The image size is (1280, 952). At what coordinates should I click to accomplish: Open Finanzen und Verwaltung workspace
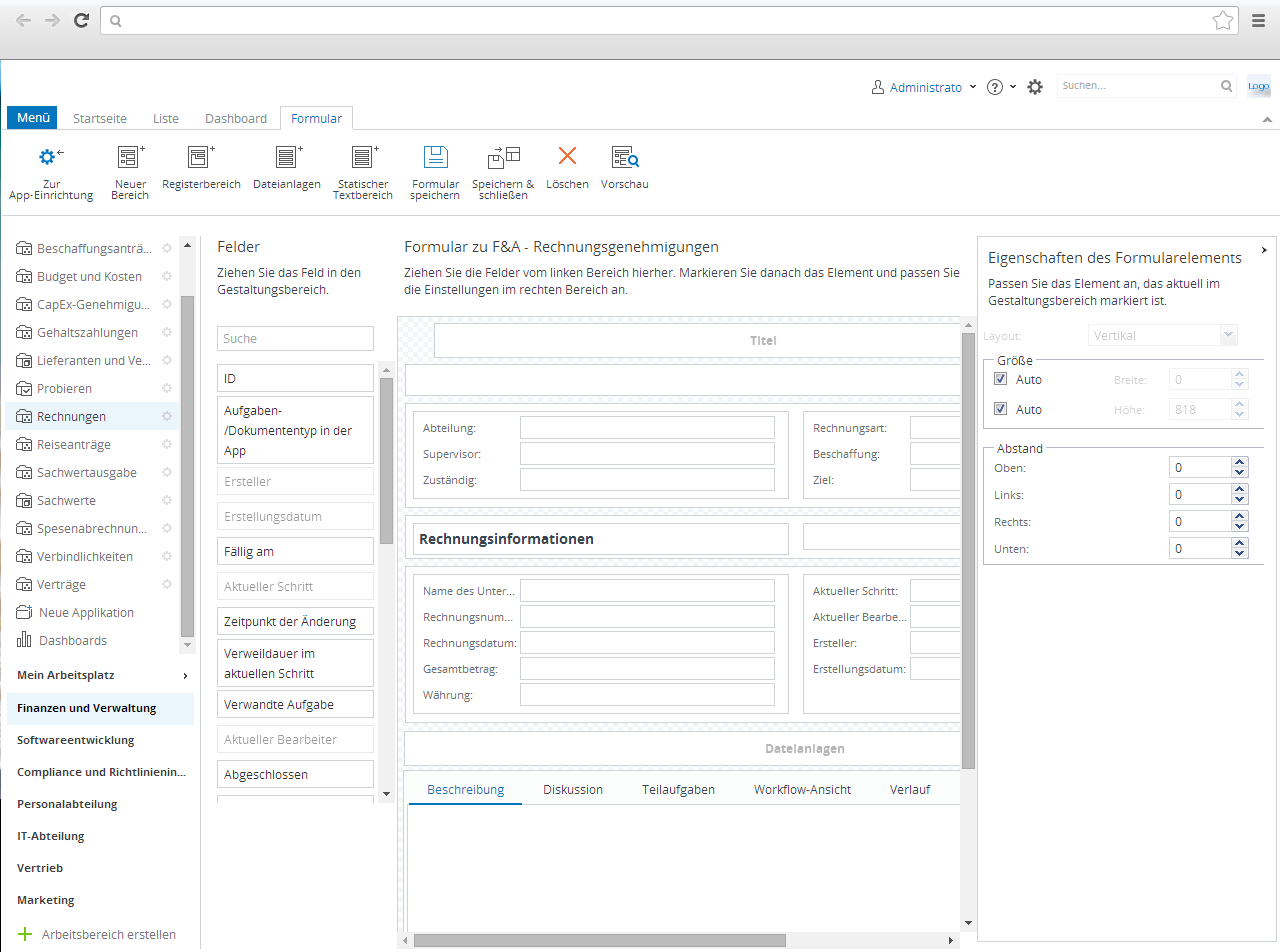click(100, 708)
